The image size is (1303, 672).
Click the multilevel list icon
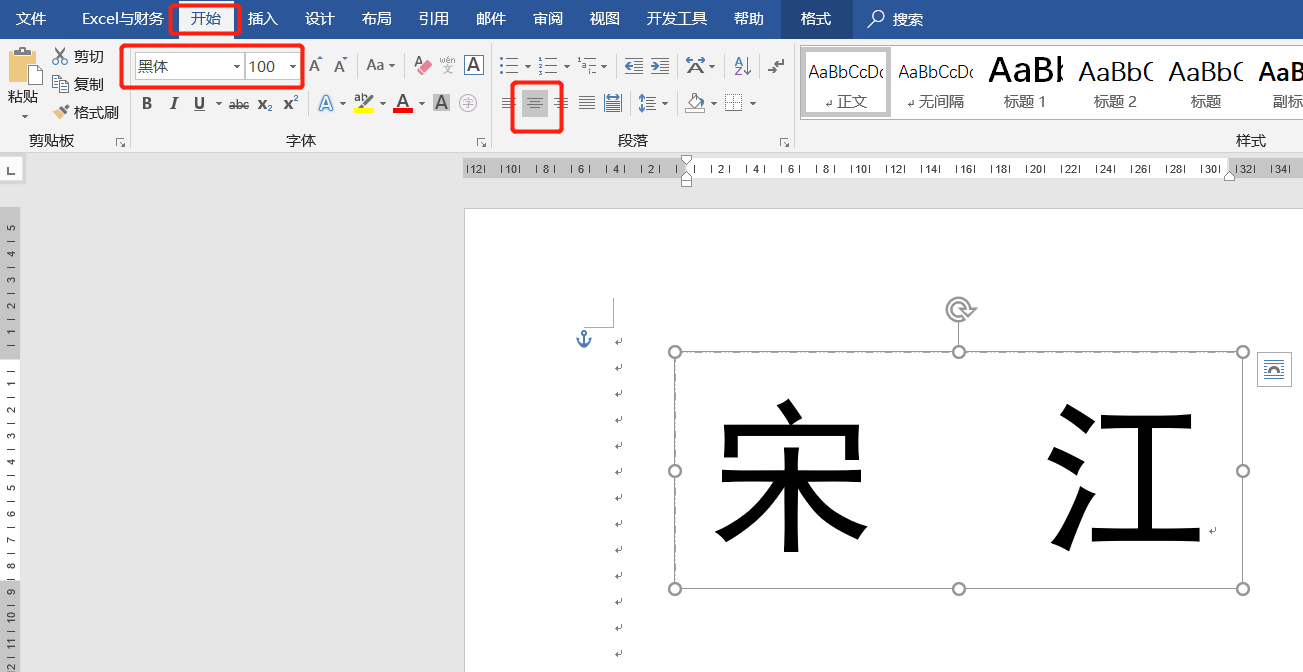click(586, 66)
